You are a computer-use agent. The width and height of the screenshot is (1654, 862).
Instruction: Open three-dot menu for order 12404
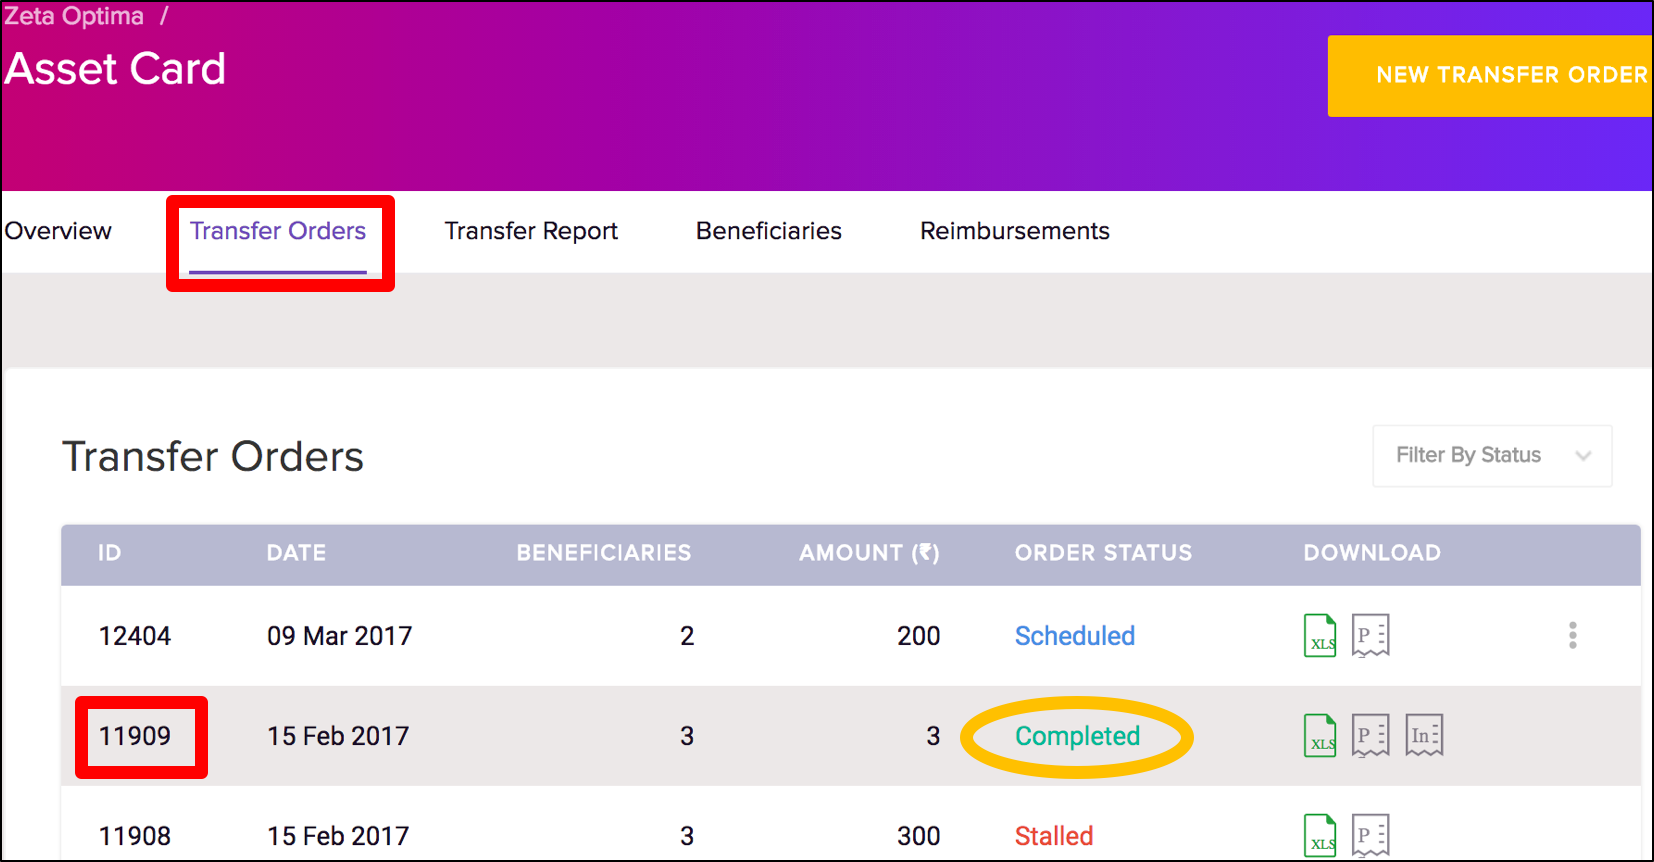[x=1572, y=636]
